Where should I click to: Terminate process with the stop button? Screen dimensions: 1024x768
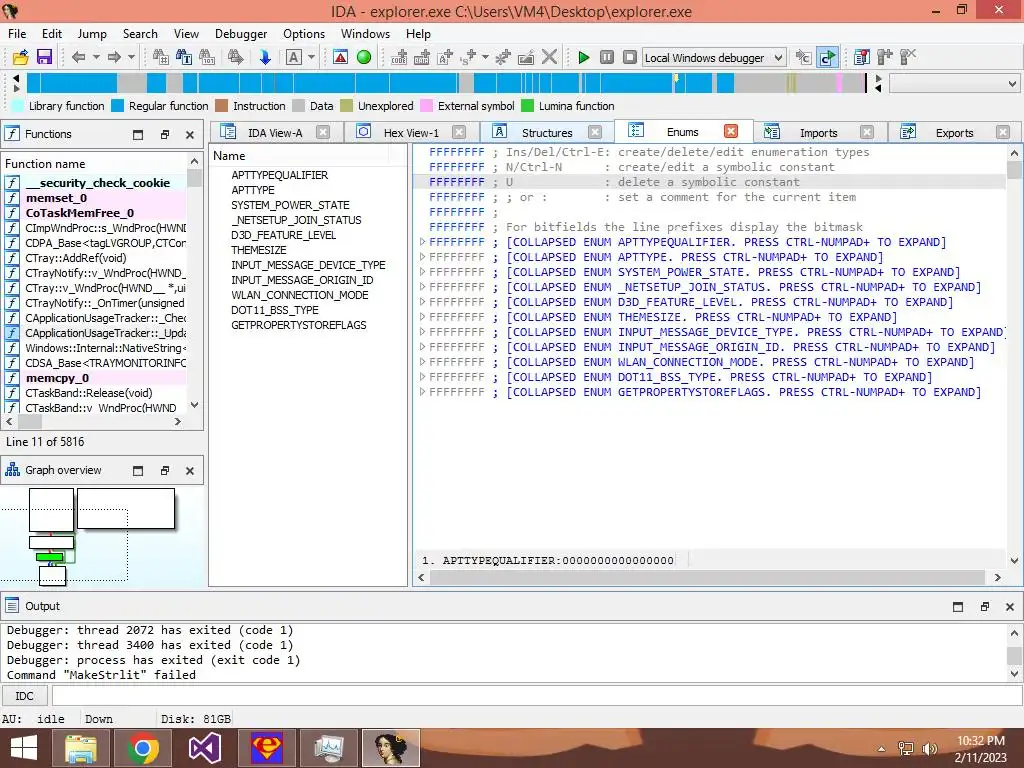630,57
